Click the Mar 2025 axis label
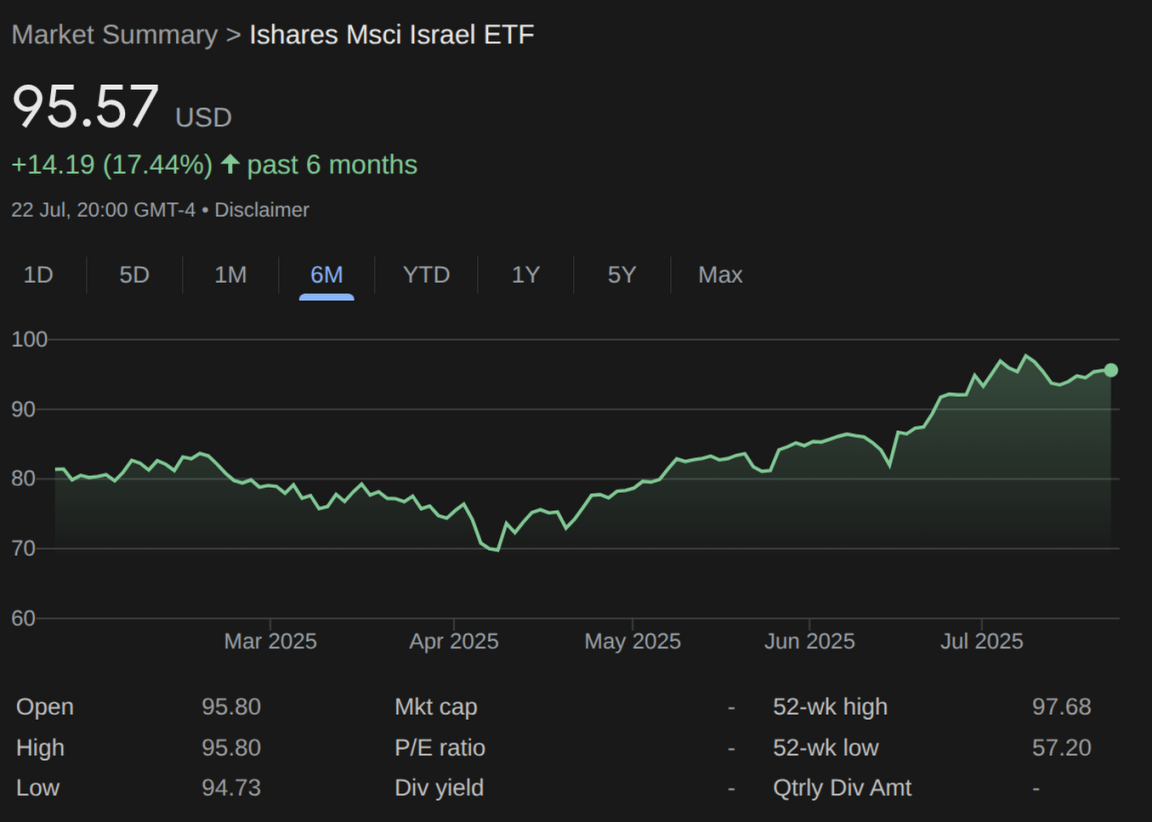1152x822 pixels. coord(270,641)
